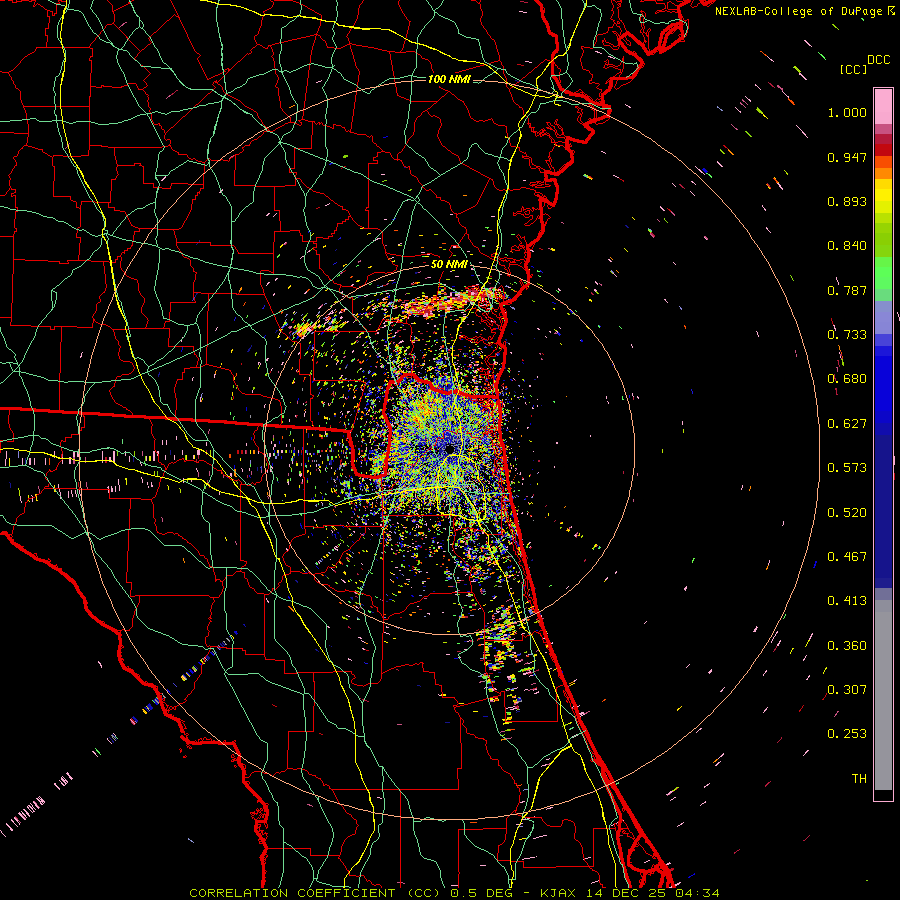900x900 pixels.
Task: Click the 0.680 legend value
Action: pos(847,379)
